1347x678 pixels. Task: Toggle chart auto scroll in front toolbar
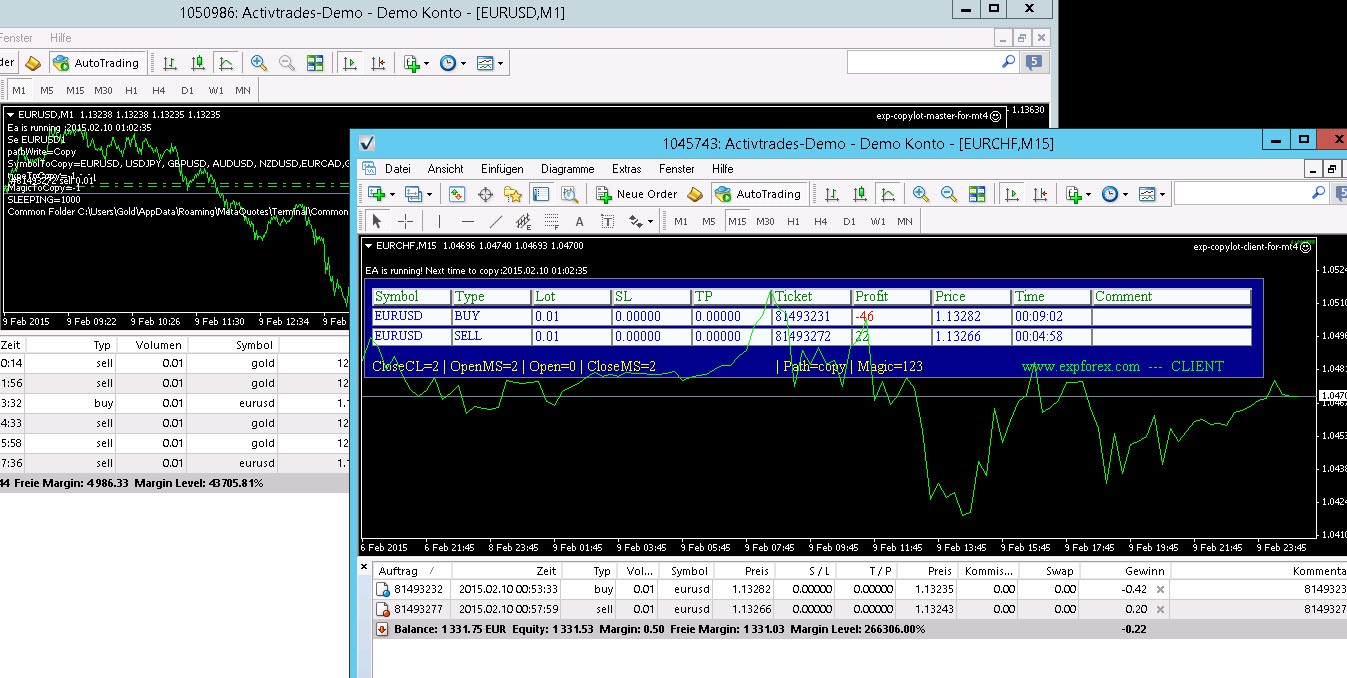[x=1012, y=194]
